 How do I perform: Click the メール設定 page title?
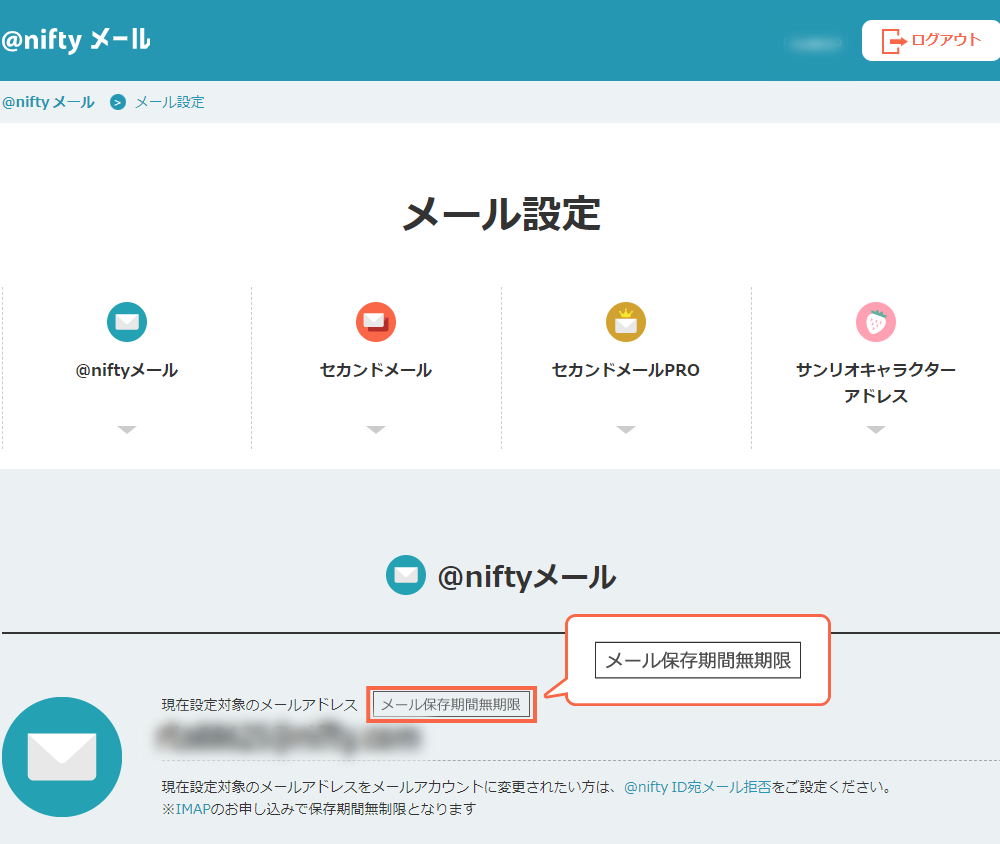[501, 214]
